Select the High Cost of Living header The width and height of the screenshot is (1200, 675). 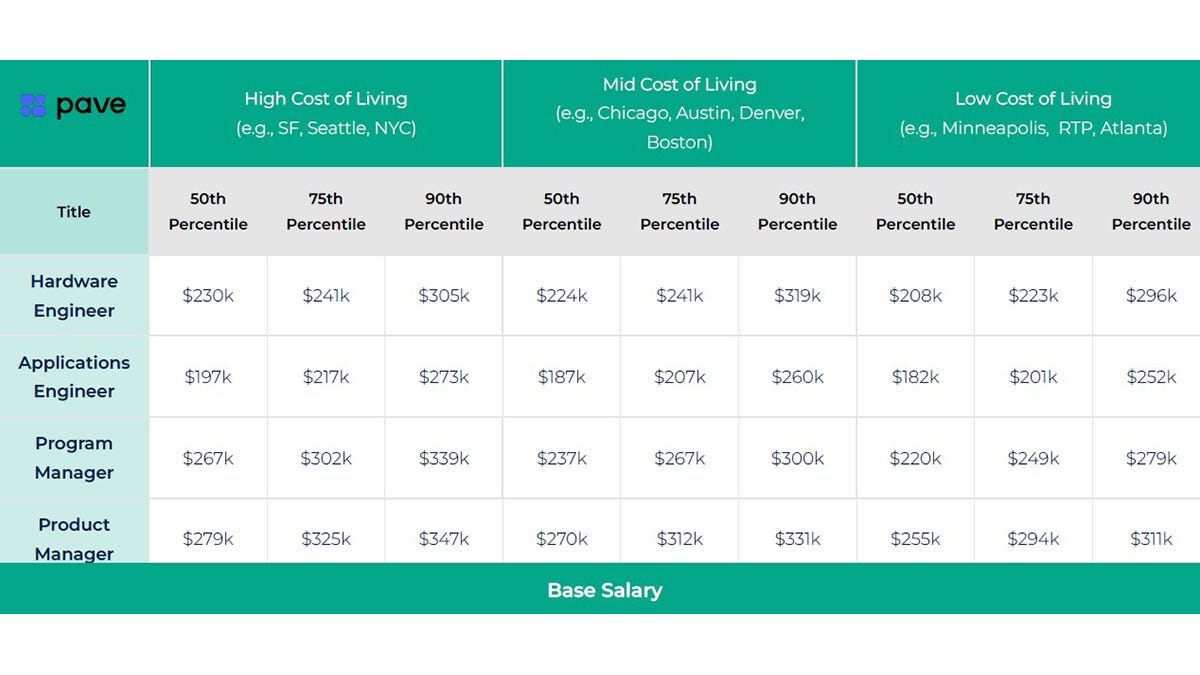click(326, 113)
